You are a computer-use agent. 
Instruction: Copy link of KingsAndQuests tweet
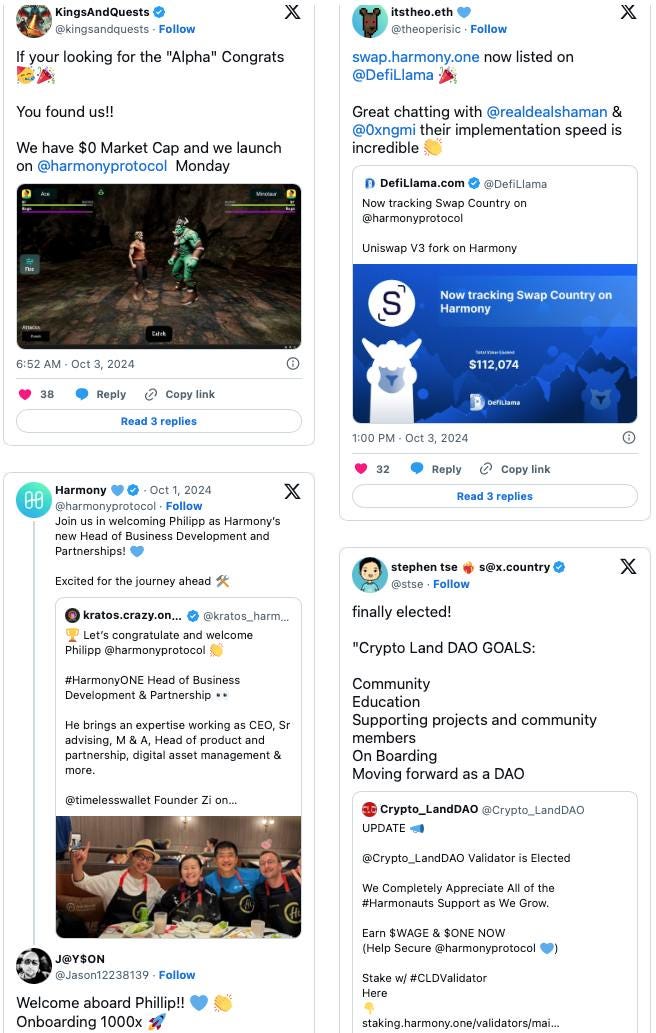[x=180, y=394]
